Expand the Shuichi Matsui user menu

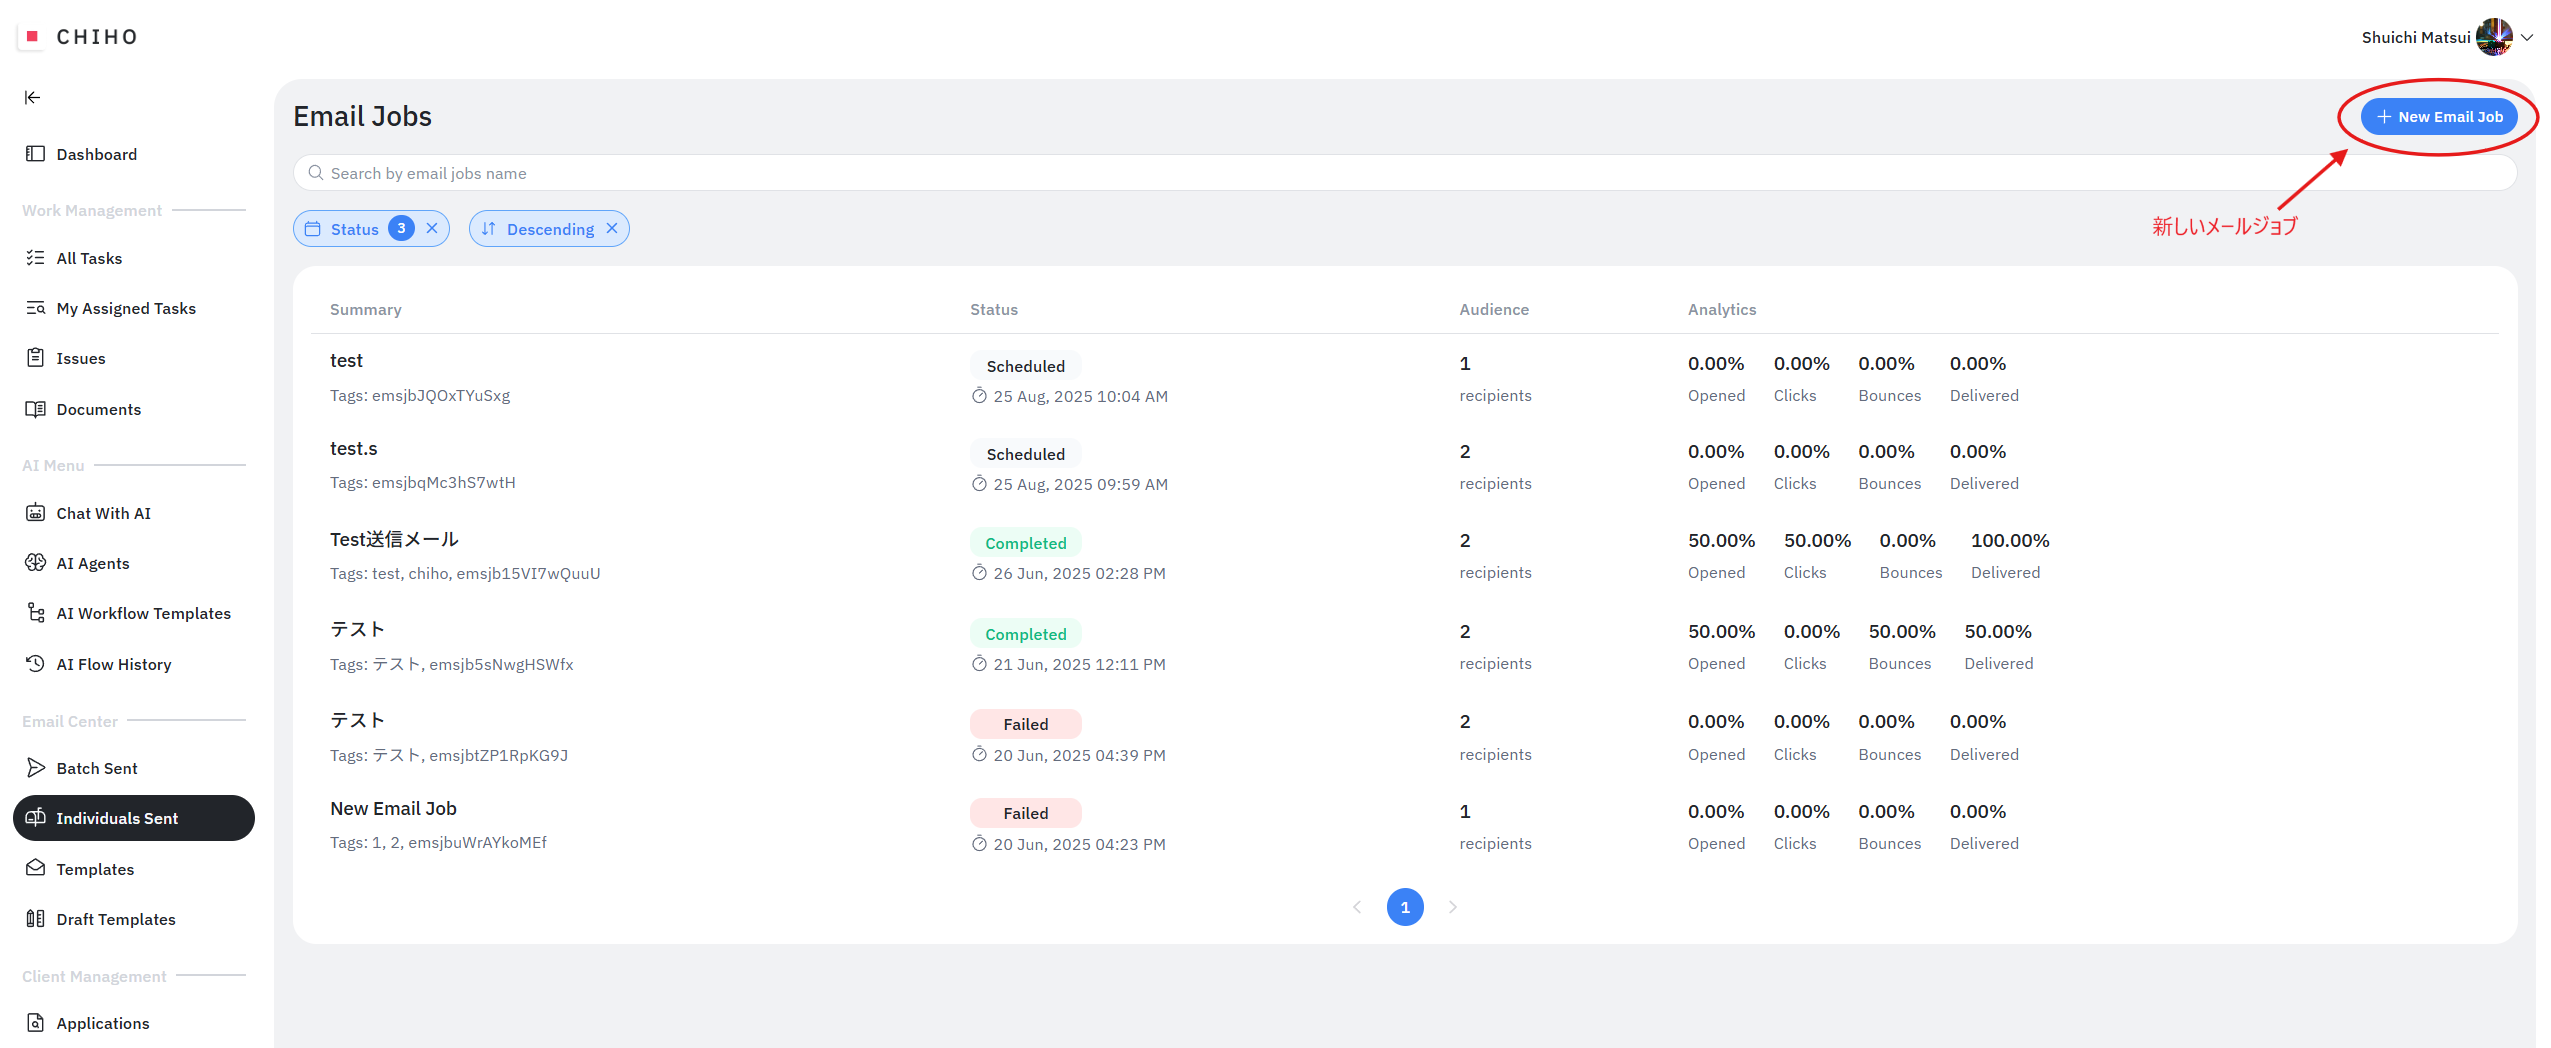tap(2527, 38)
